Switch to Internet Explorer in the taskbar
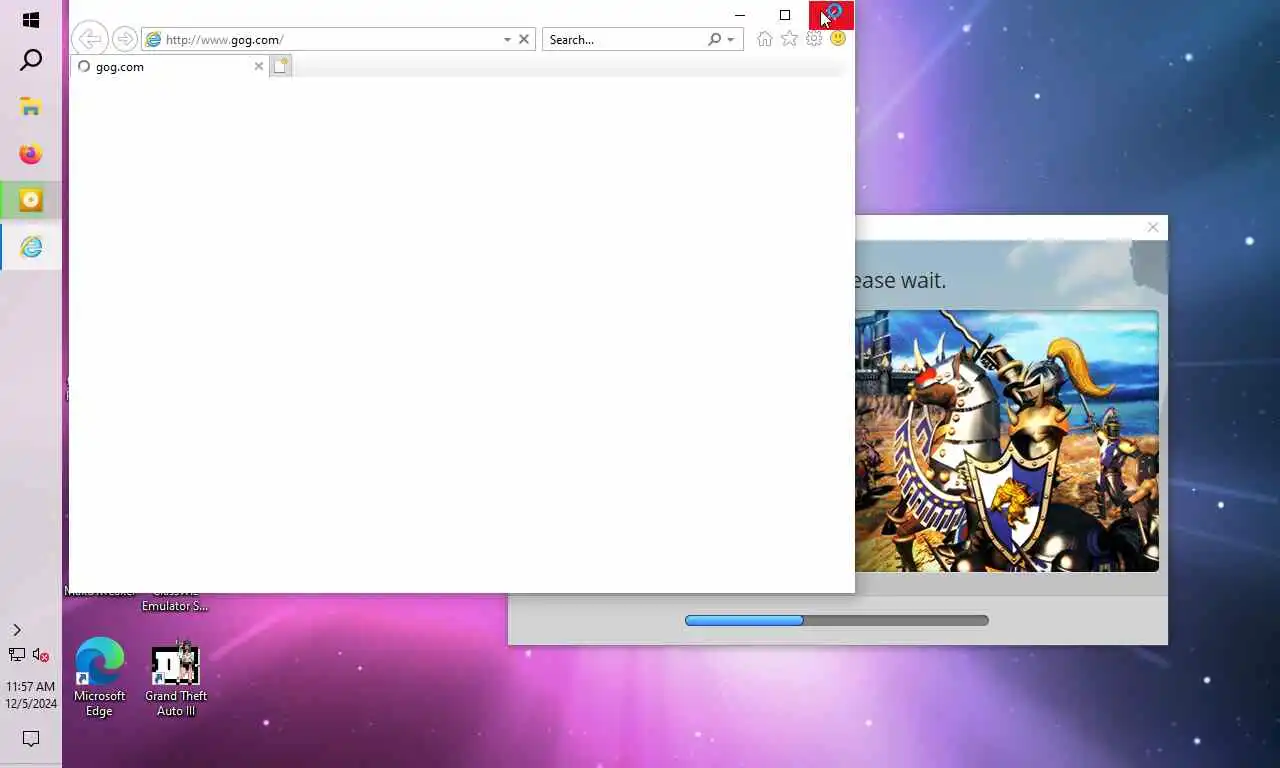Screen dimensions: 1280x768 tap(31, 247)
